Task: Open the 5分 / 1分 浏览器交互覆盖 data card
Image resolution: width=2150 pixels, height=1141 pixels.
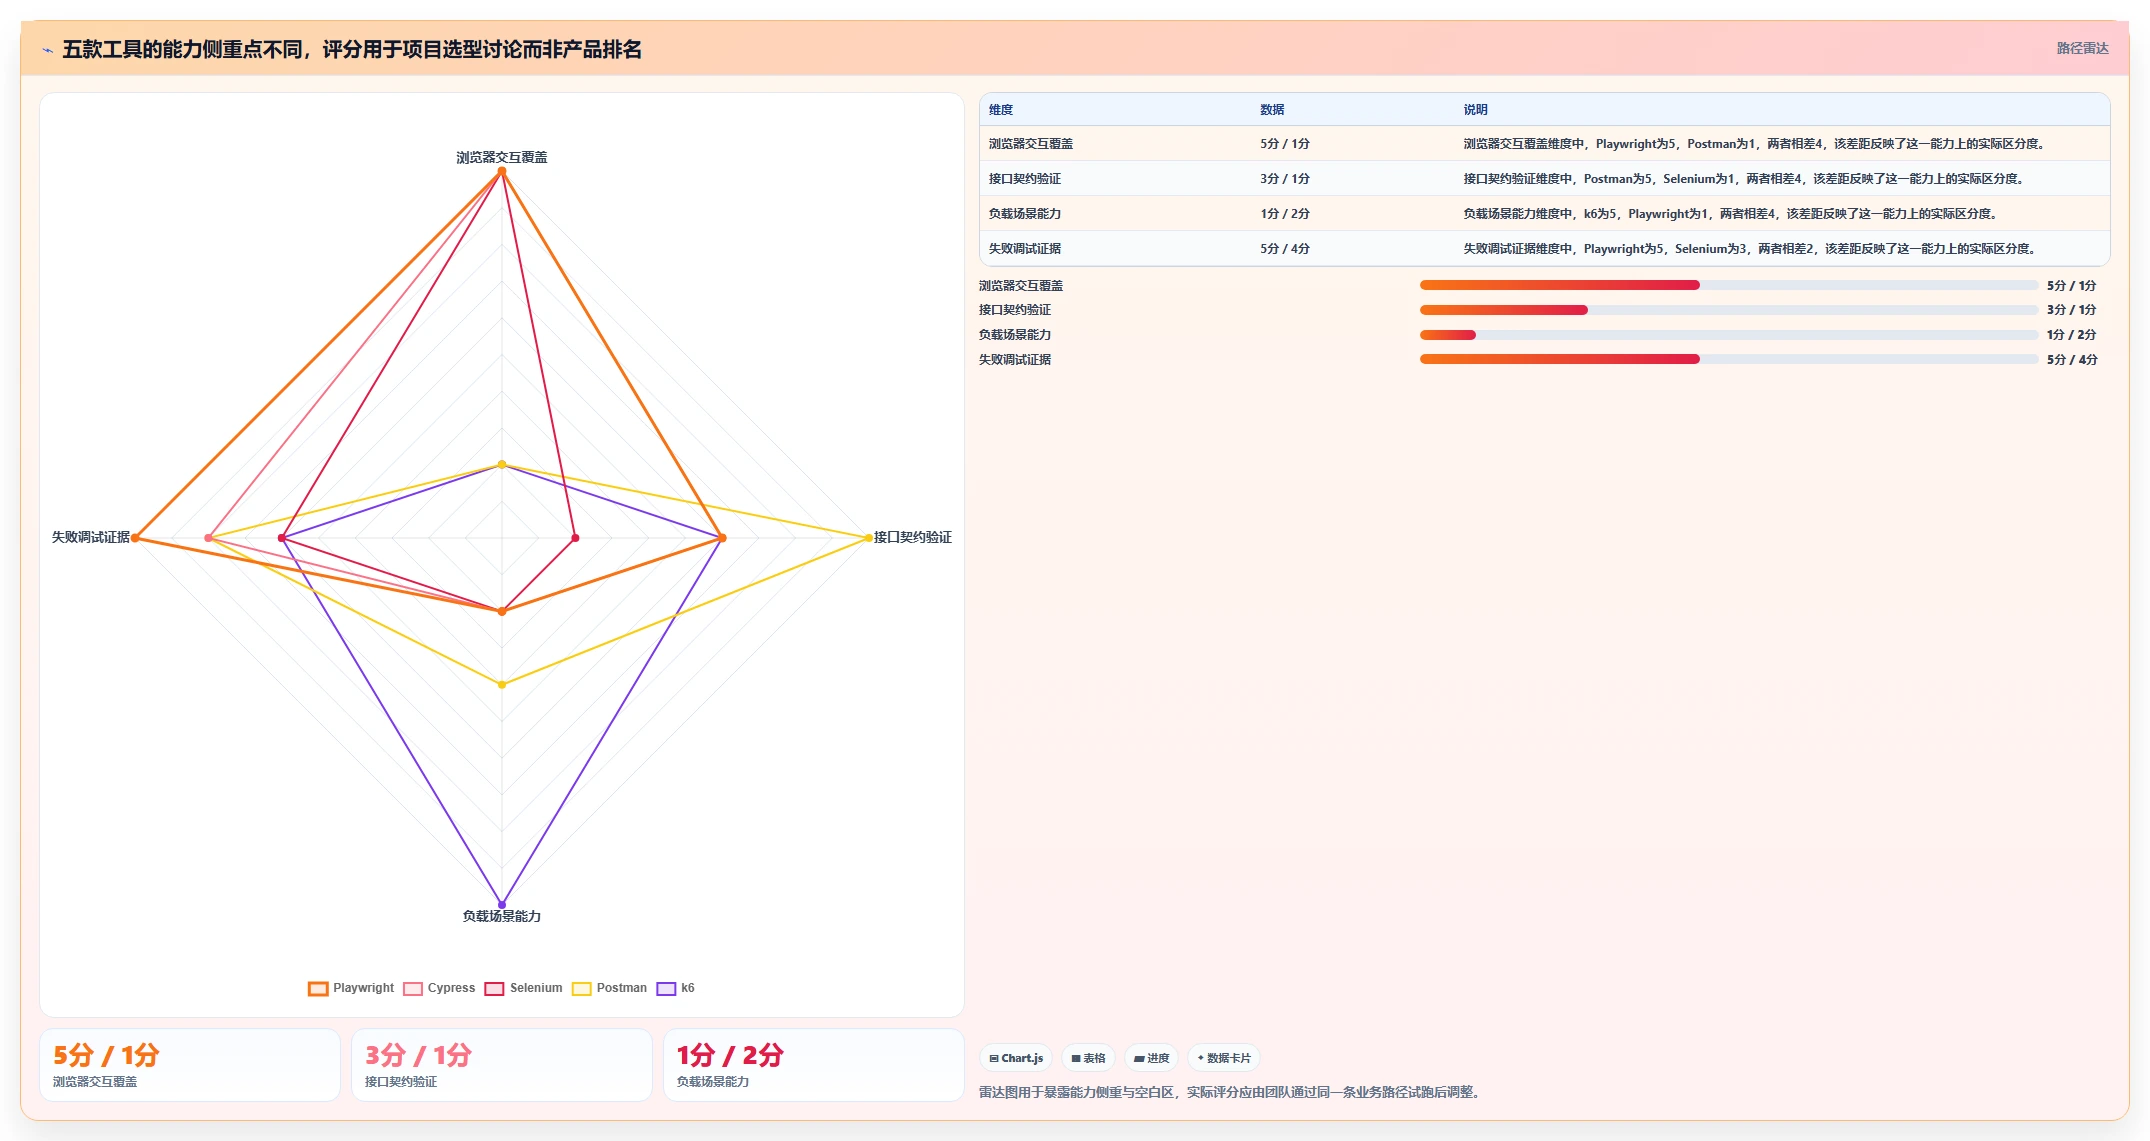Action: 190,1065
